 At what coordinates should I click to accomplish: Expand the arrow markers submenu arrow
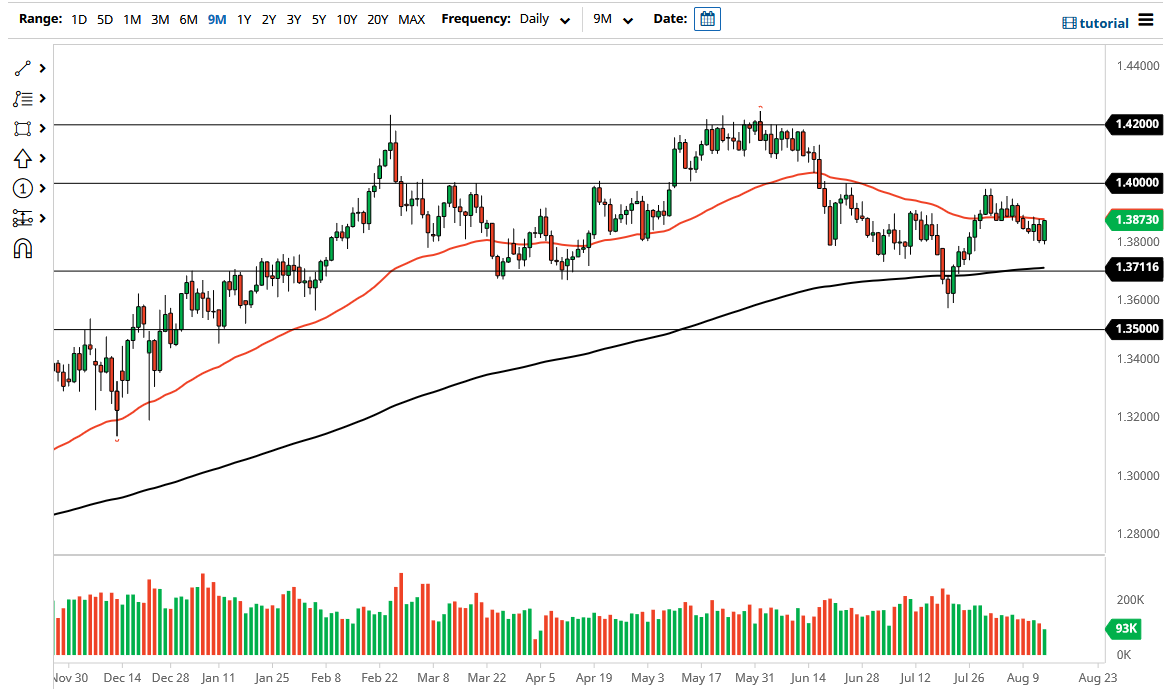click(x=43, y=159)
